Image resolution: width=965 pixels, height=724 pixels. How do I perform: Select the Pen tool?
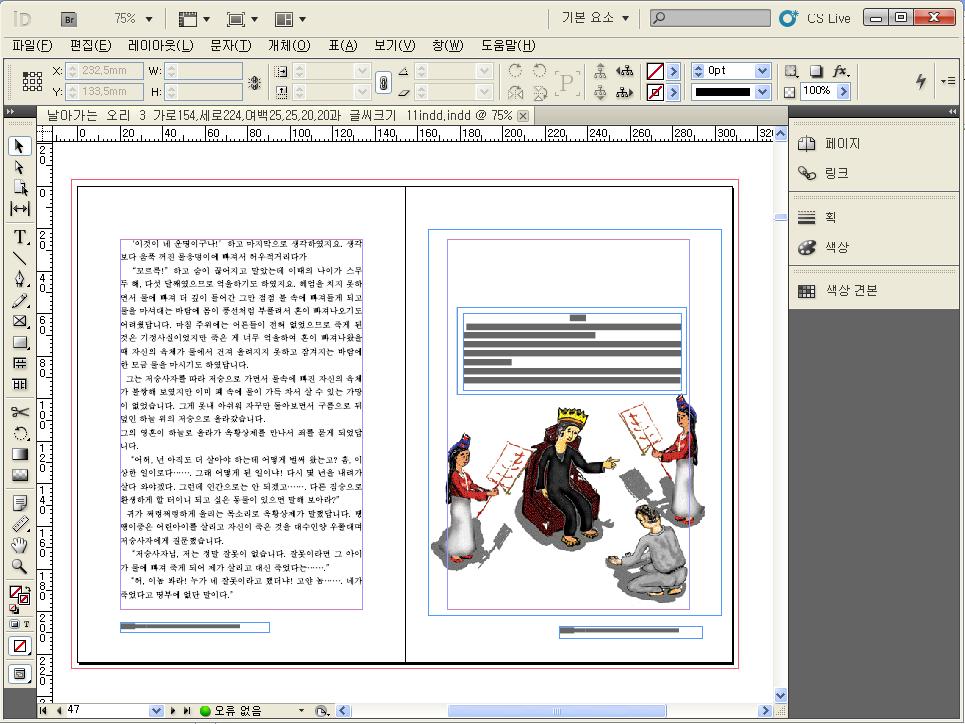19,278
